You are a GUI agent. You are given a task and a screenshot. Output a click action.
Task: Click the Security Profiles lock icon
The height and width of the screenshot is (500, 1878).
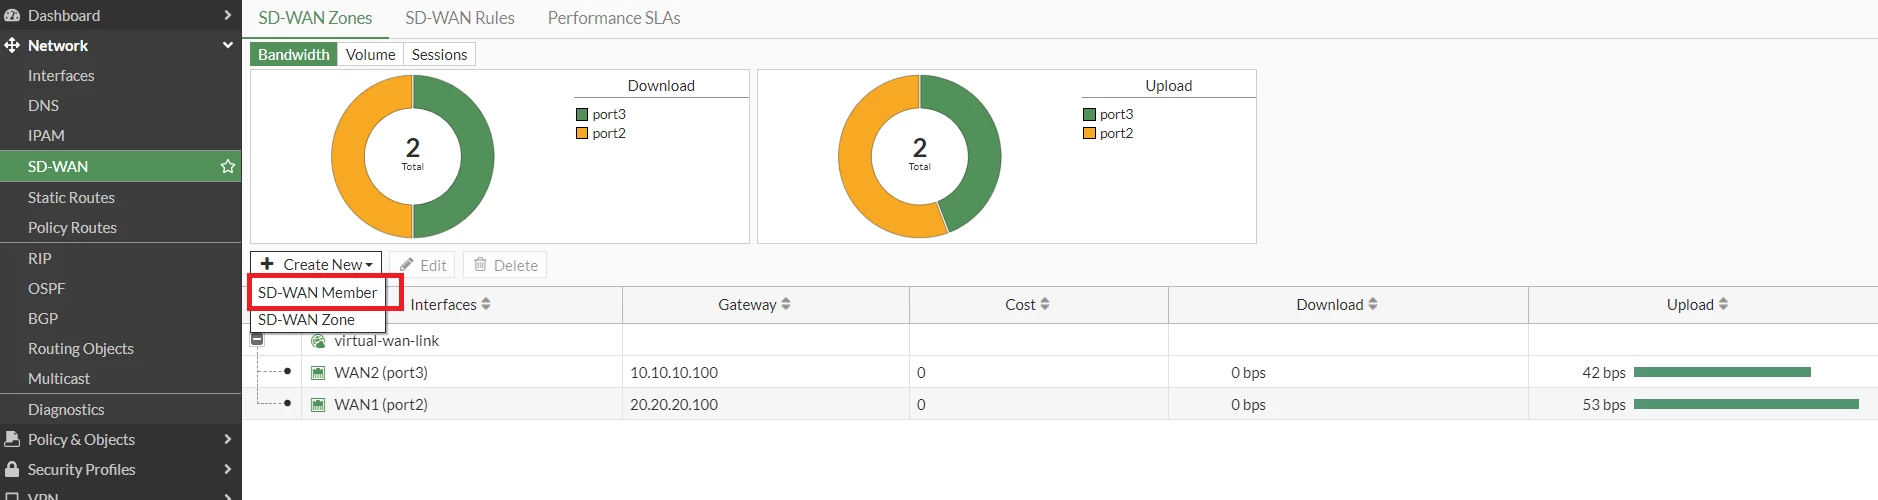coord(12,469)
